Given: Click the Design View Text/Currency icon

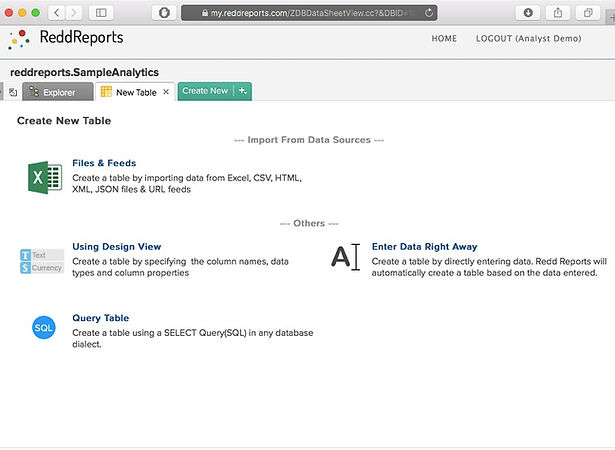Looking at the screenshot, I should 42,261.
